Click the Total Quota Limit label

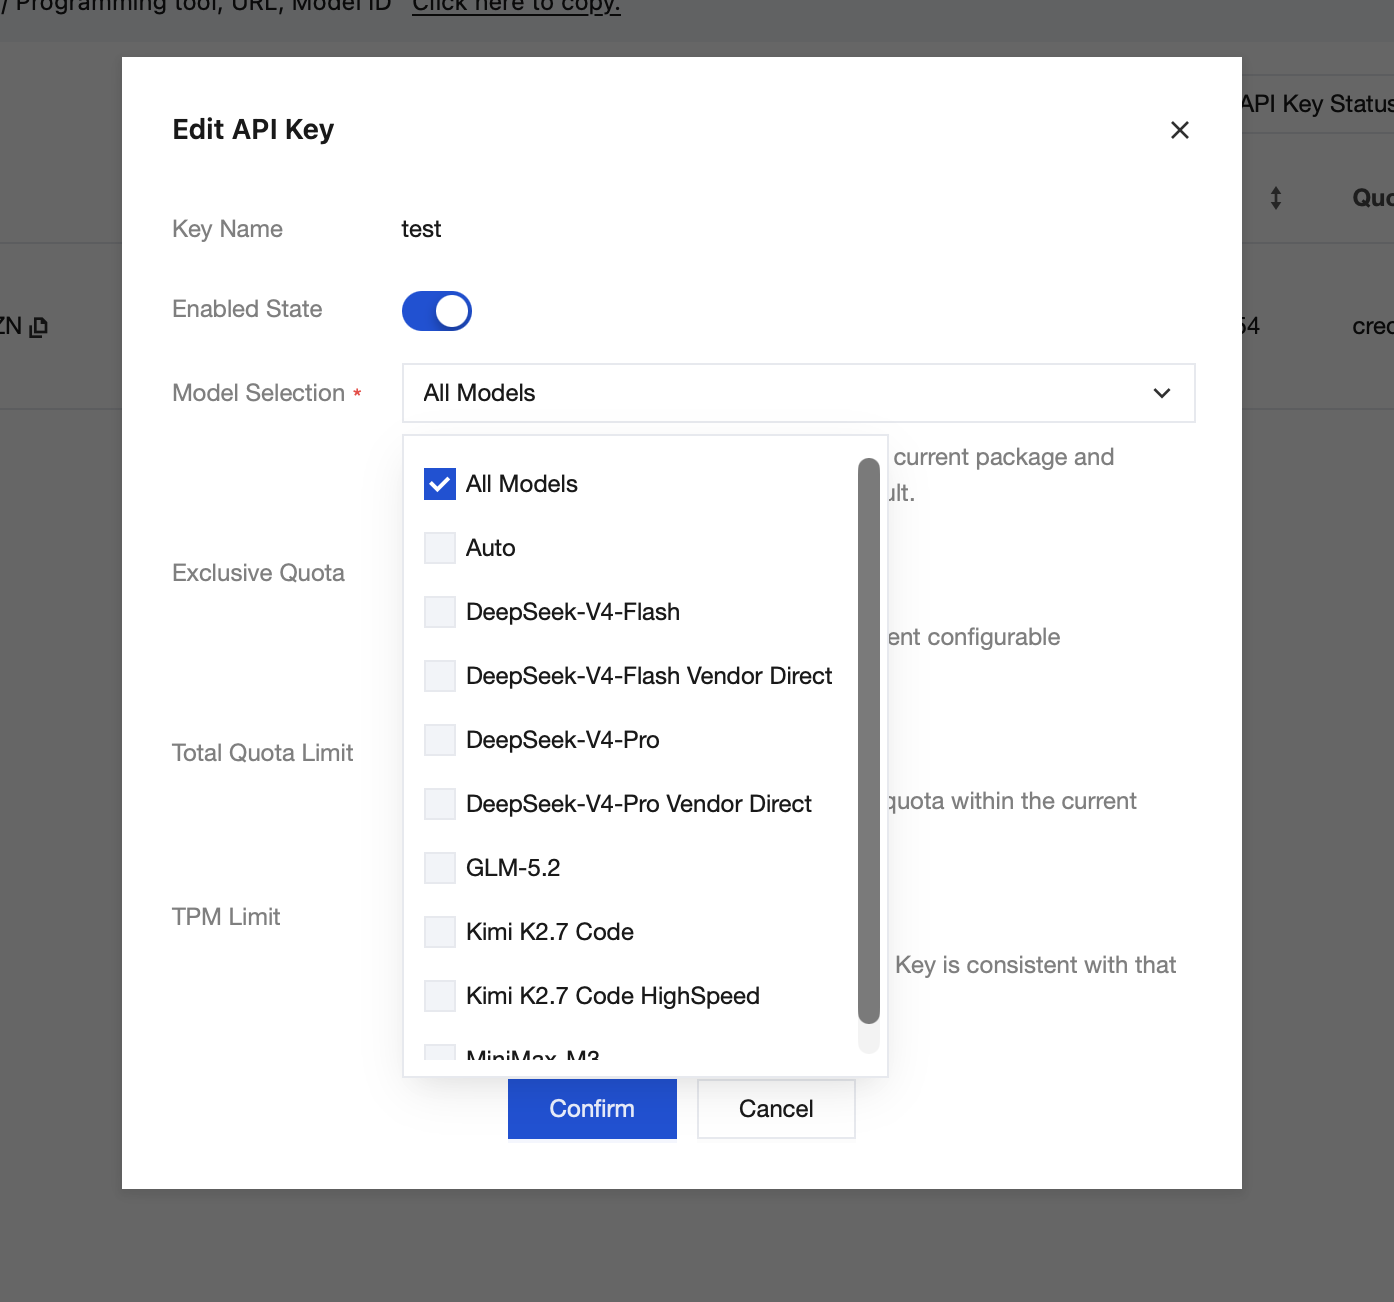coord(262,753)
